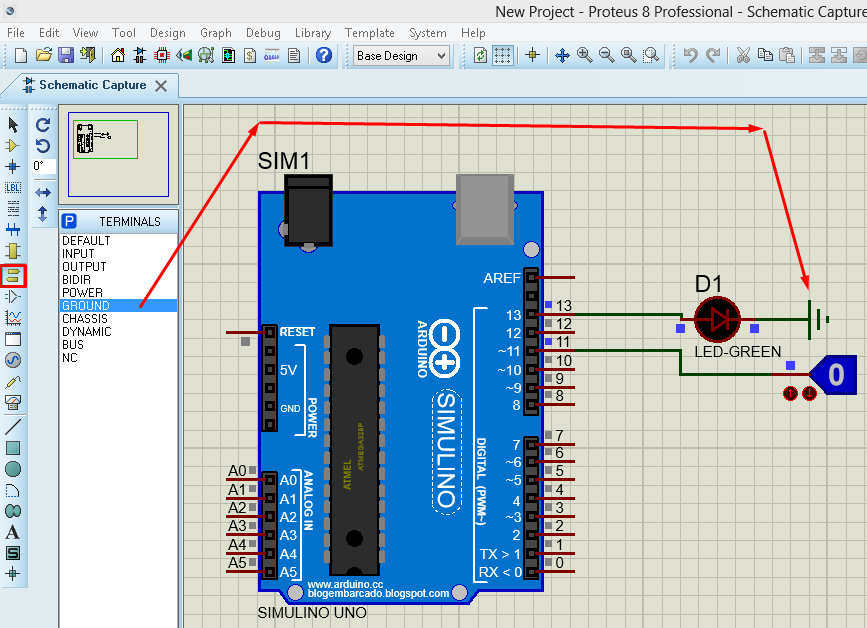867x628 pixels.
Task: Copy the selected schematic objects
Action: pos(765,55)
